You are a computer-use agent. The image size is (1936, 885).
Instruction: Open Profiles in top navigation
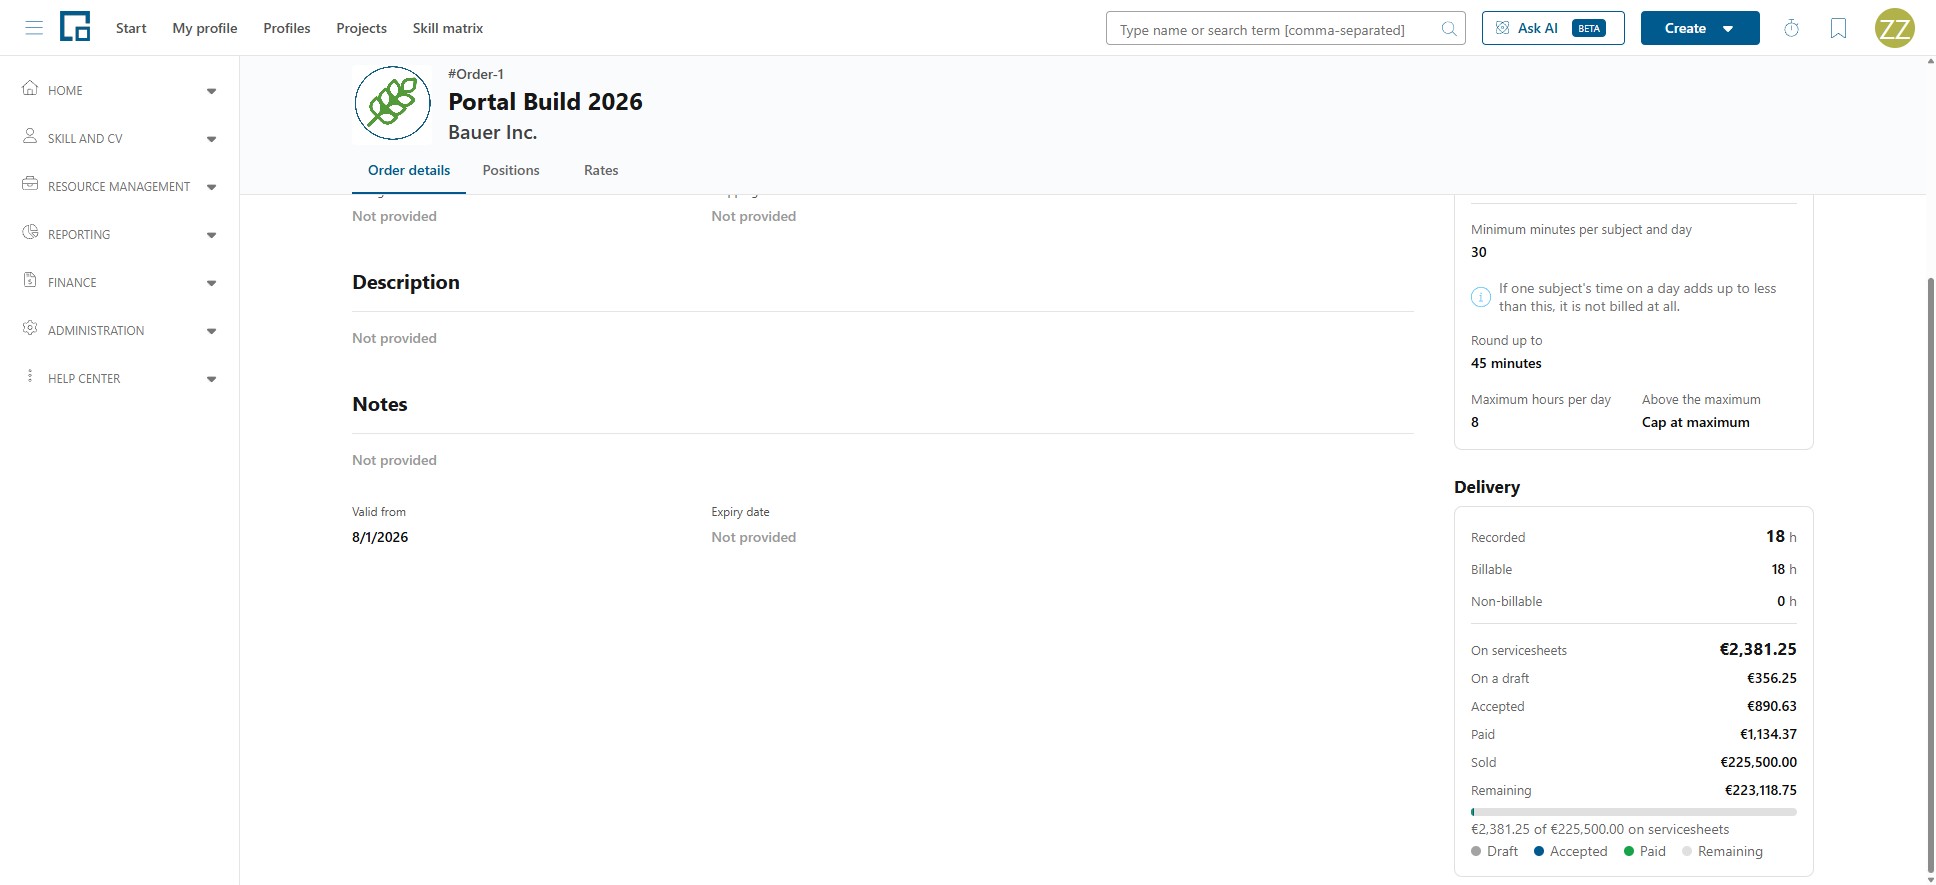[x=287, y=28]
